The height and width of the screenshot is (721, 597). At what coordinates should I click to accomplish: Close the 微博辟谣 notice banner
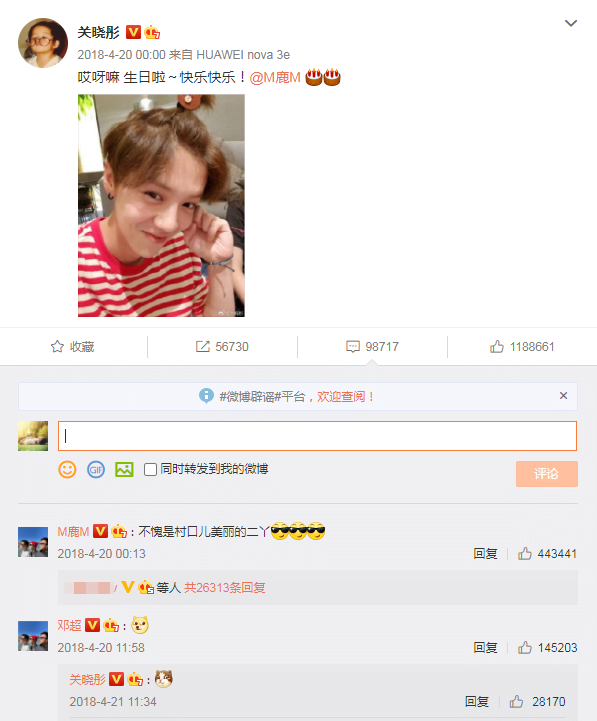pos(563,395)
